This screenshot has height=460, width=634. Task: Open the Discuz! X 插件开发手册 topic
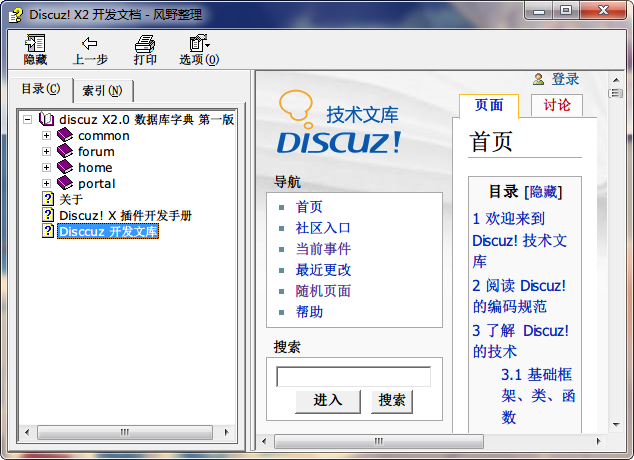125,215
